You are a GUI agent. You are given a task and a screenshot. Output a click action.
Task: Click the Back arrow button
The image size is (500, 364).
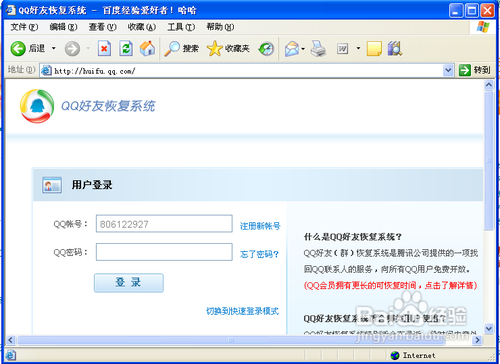18,49
